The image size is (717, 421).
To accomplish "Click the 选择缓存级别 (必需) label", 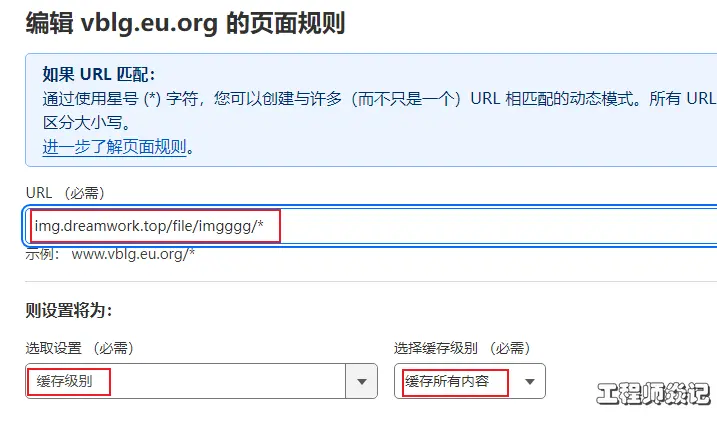I will click(462, 348).
